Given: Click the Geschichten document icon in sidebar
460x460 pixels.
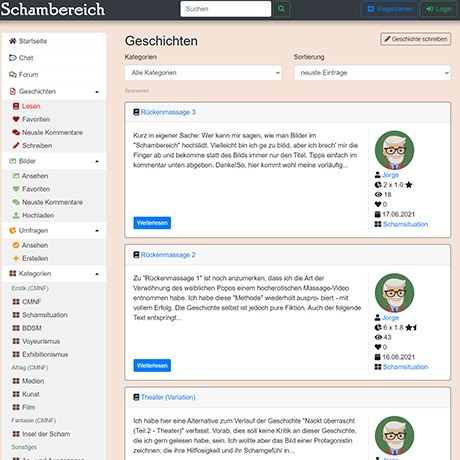Looking at the screenshot, I should [13, 91].
